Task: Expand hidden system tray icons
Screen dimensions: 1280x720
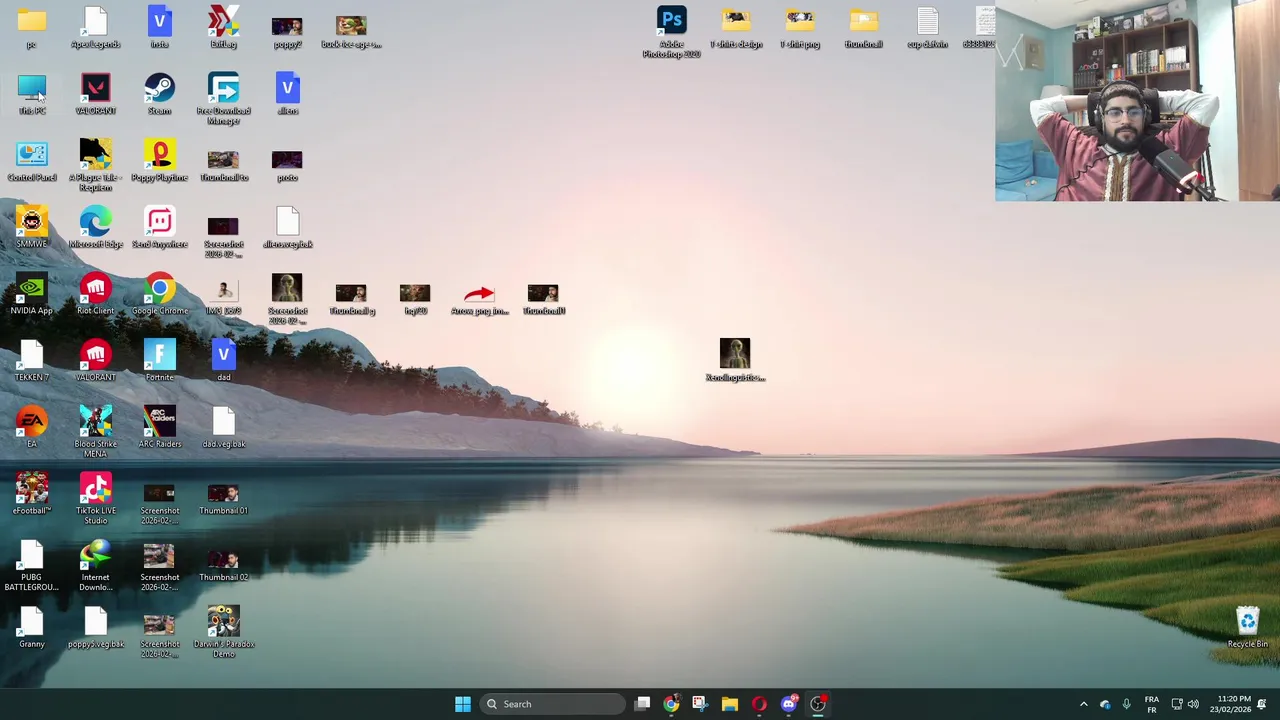Action: [1083, 704]
